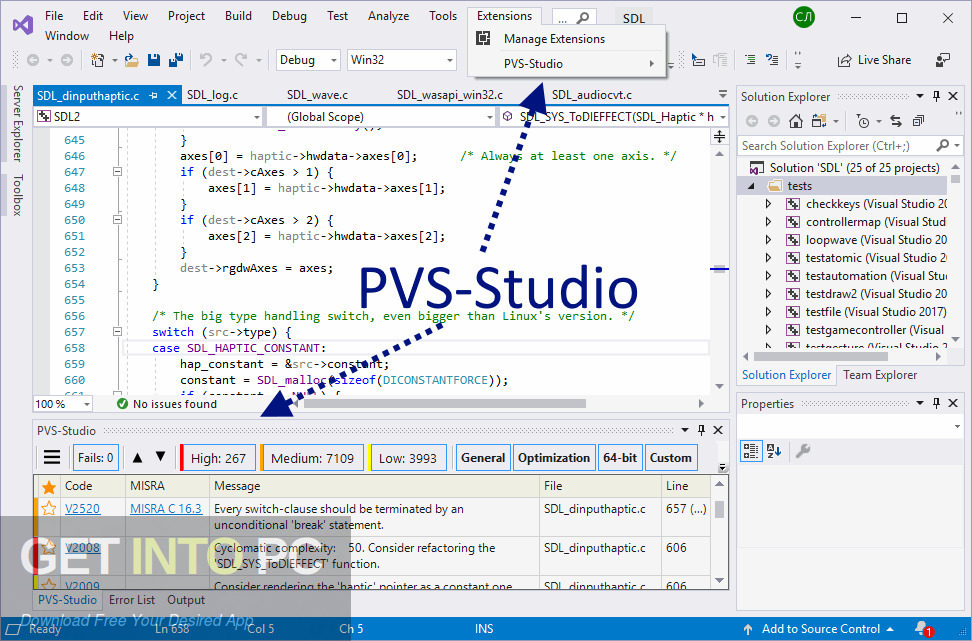Toggle Medium: 7109 severity filter
972x641 pixels.
[x=312, y=458]
